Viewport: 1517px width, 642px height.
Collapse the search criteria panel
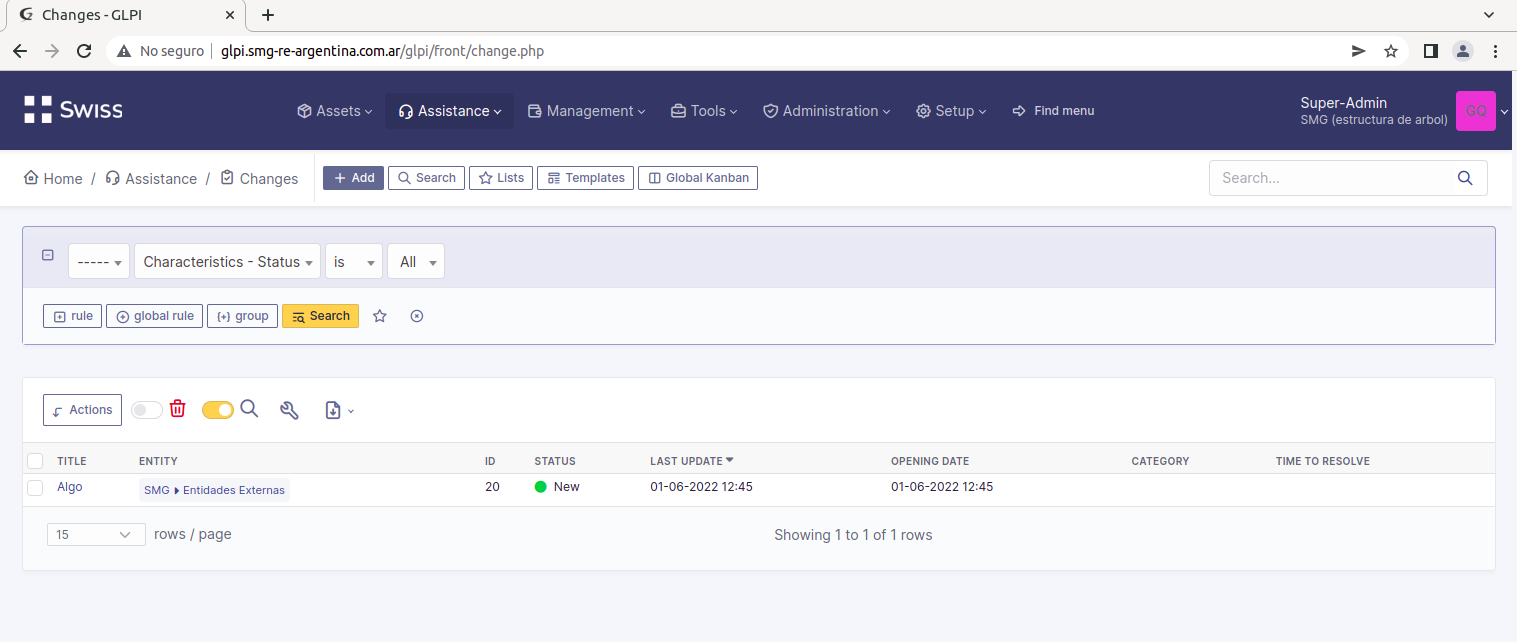point(47,255)
